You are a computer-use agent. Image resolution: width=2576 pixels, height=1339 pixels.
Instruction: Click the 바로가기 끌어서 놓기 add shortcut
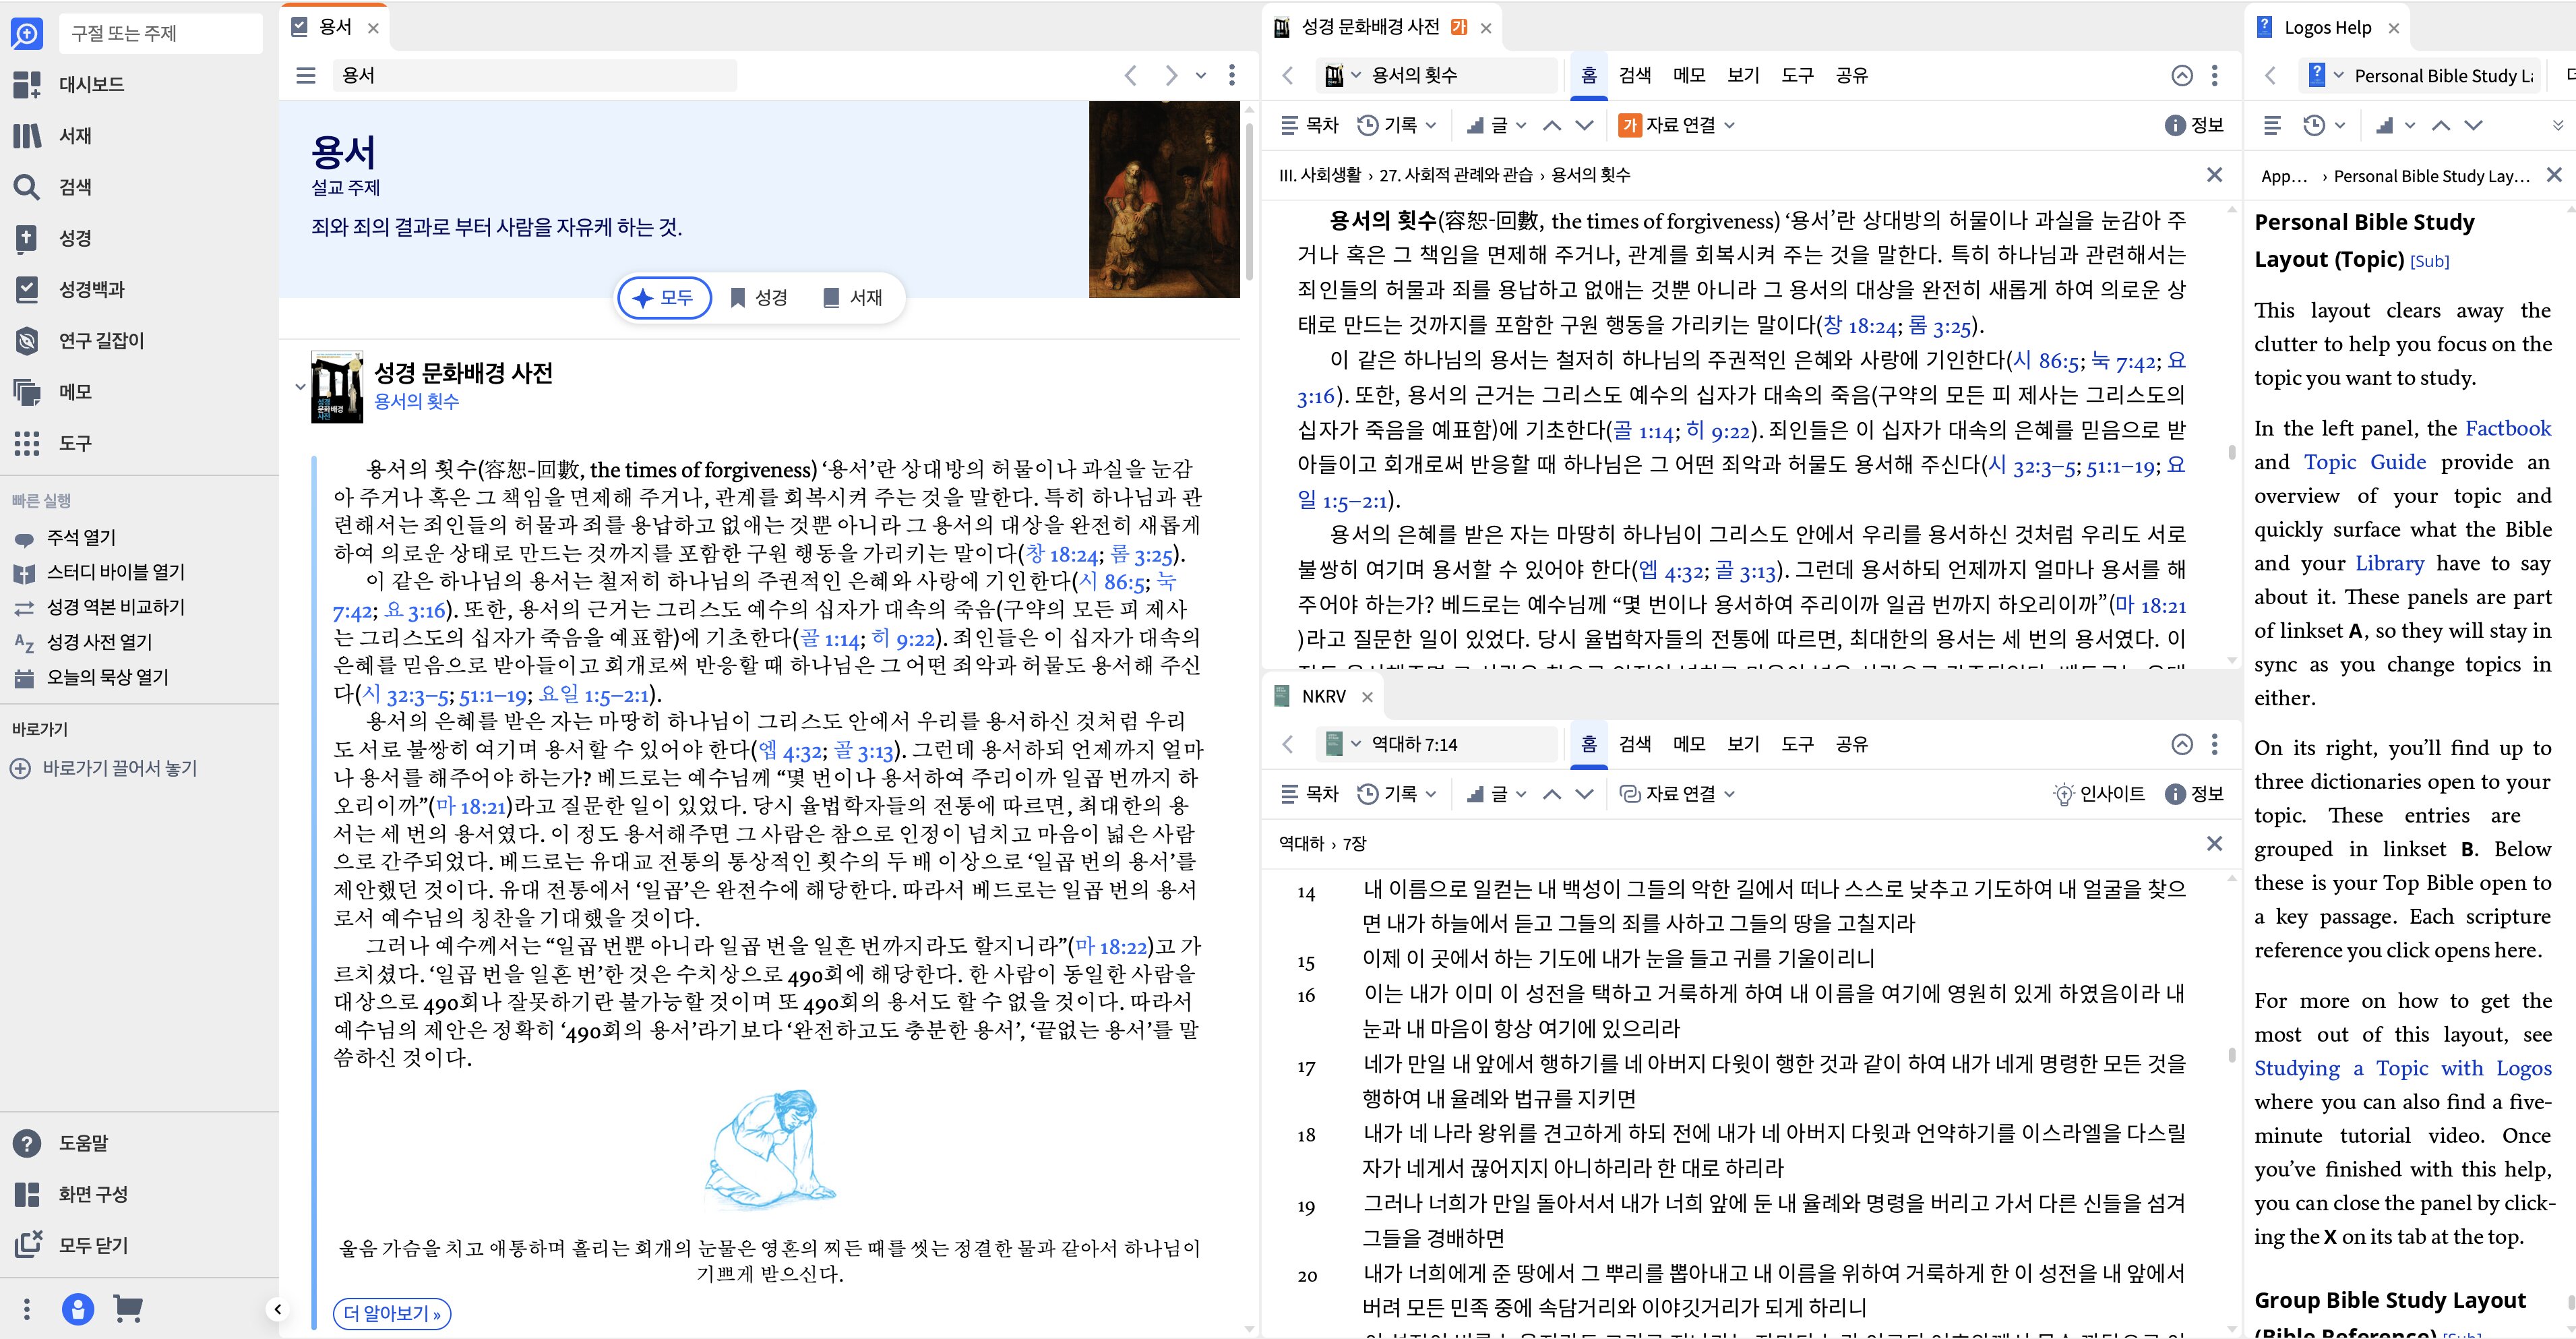(104, 768)
